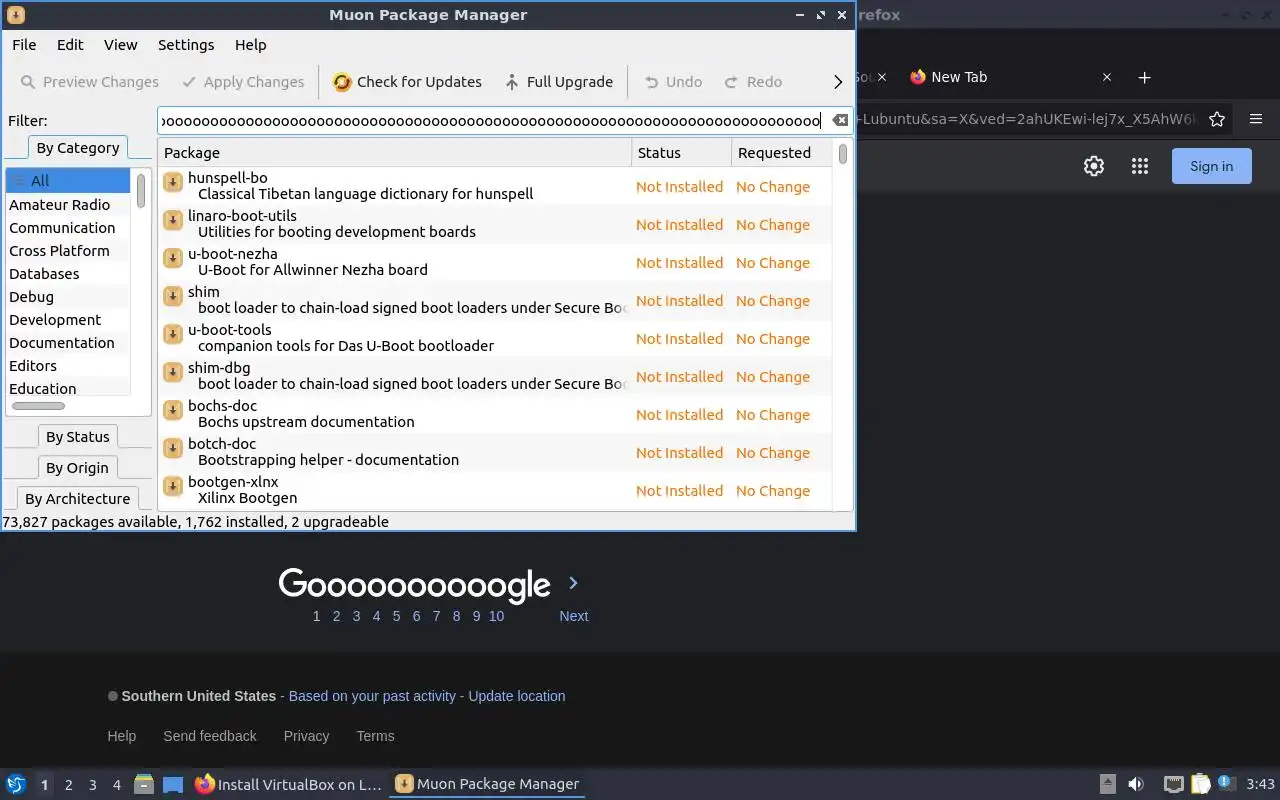Image resolution: width=1280 pixels, height=800 pixels.
Task: Click Apply Changes in the toolbar
Action: (x=243, y=82)
